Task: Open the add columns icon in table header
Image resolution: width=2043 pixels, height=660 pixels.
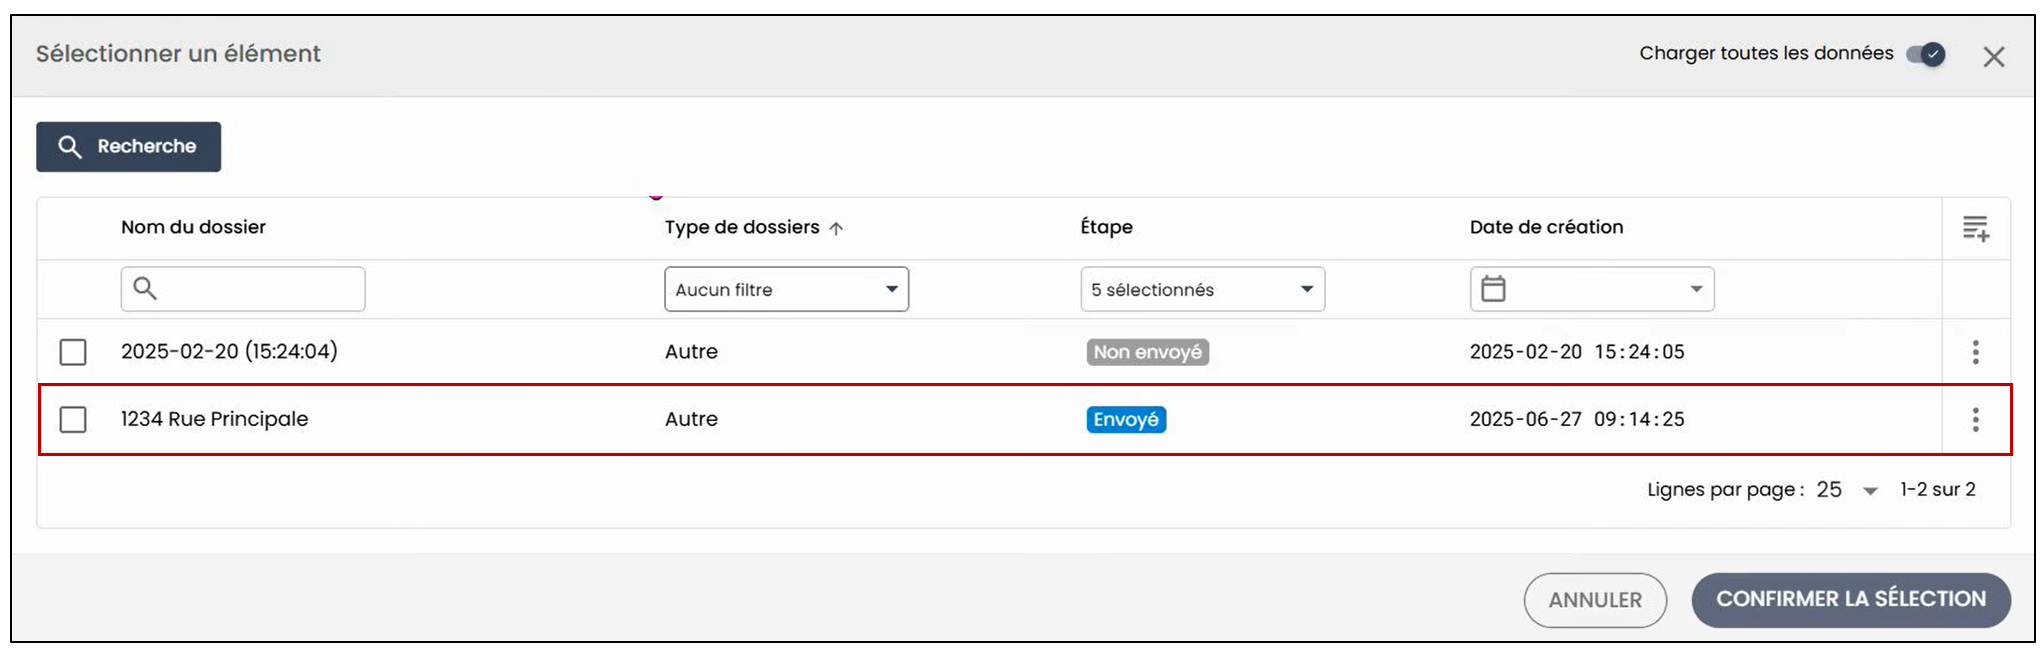Action: 1975,228
